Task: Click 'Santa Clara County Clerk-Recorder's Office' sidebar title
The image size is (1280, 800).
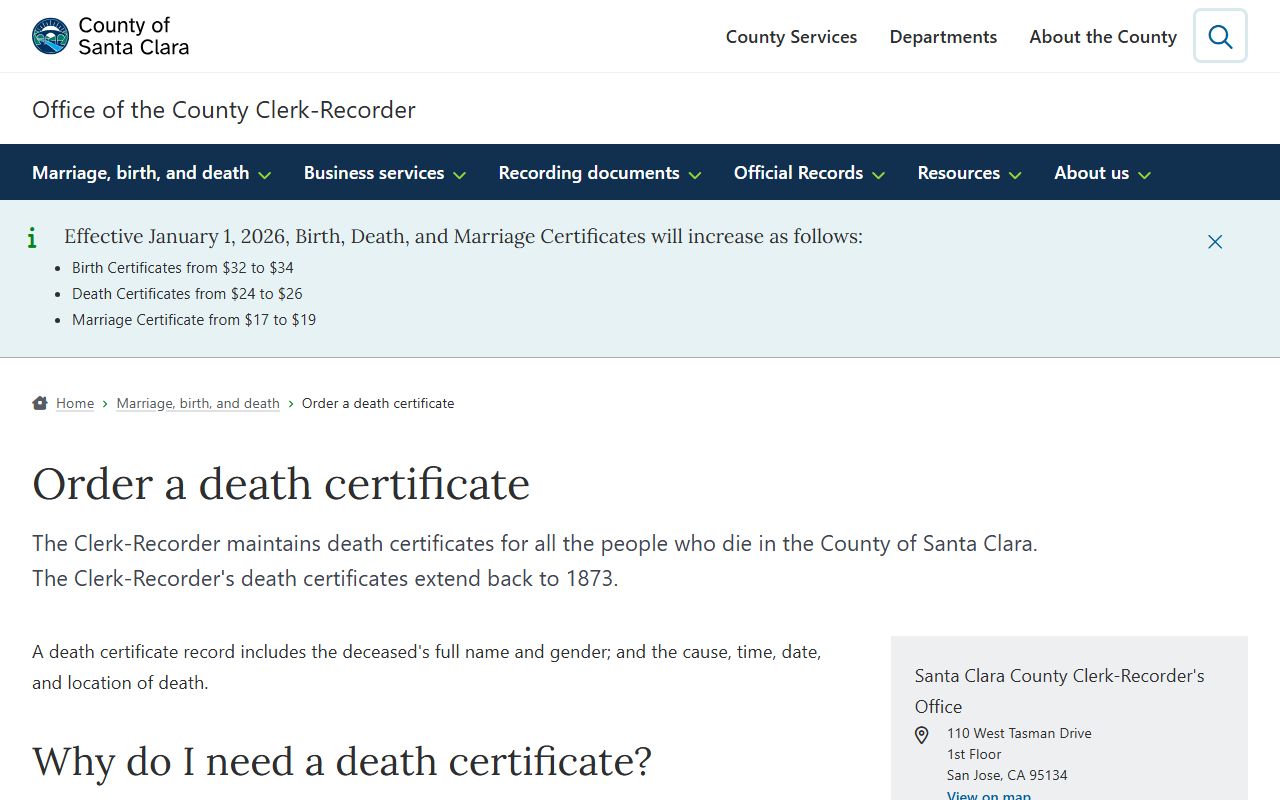Action: (1060, 691)
